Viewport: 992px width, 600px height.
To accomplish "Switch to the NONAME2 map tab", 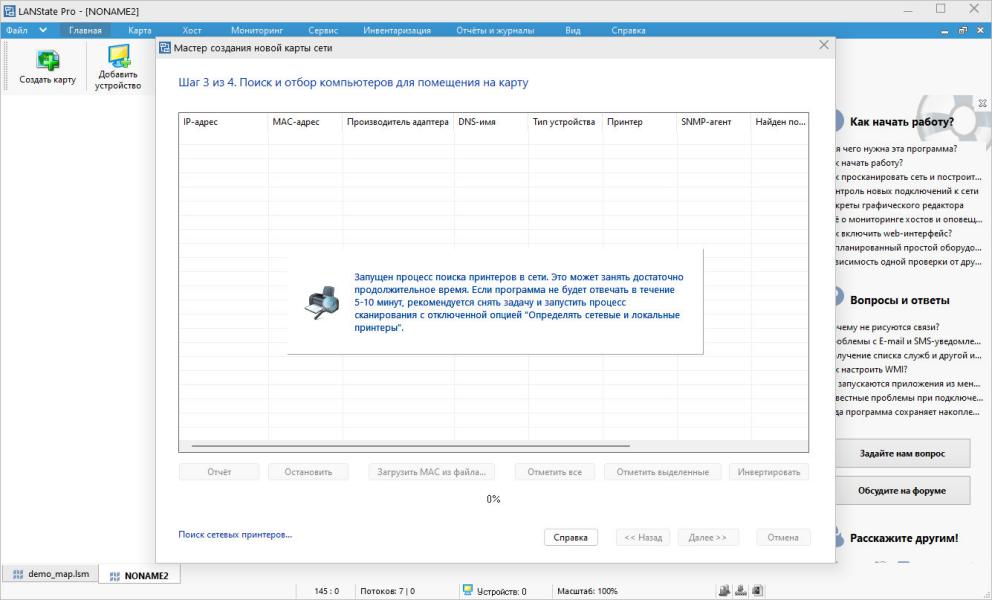I will click(x=140, y=575).
